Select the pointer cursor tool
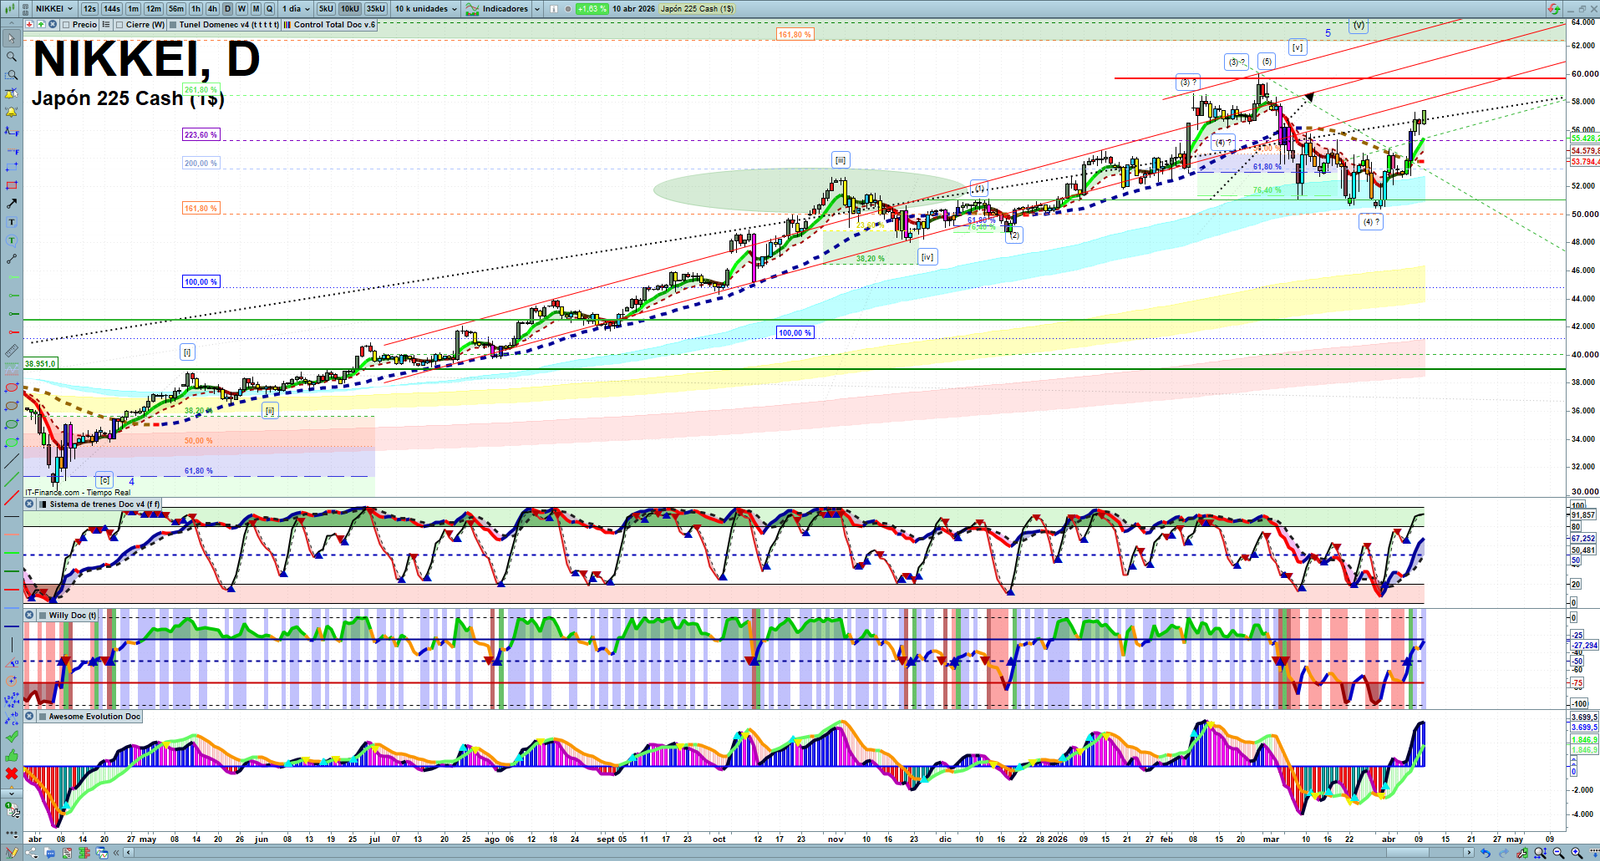This screenshot has height=861, width=1600. [x=11, y=38]
